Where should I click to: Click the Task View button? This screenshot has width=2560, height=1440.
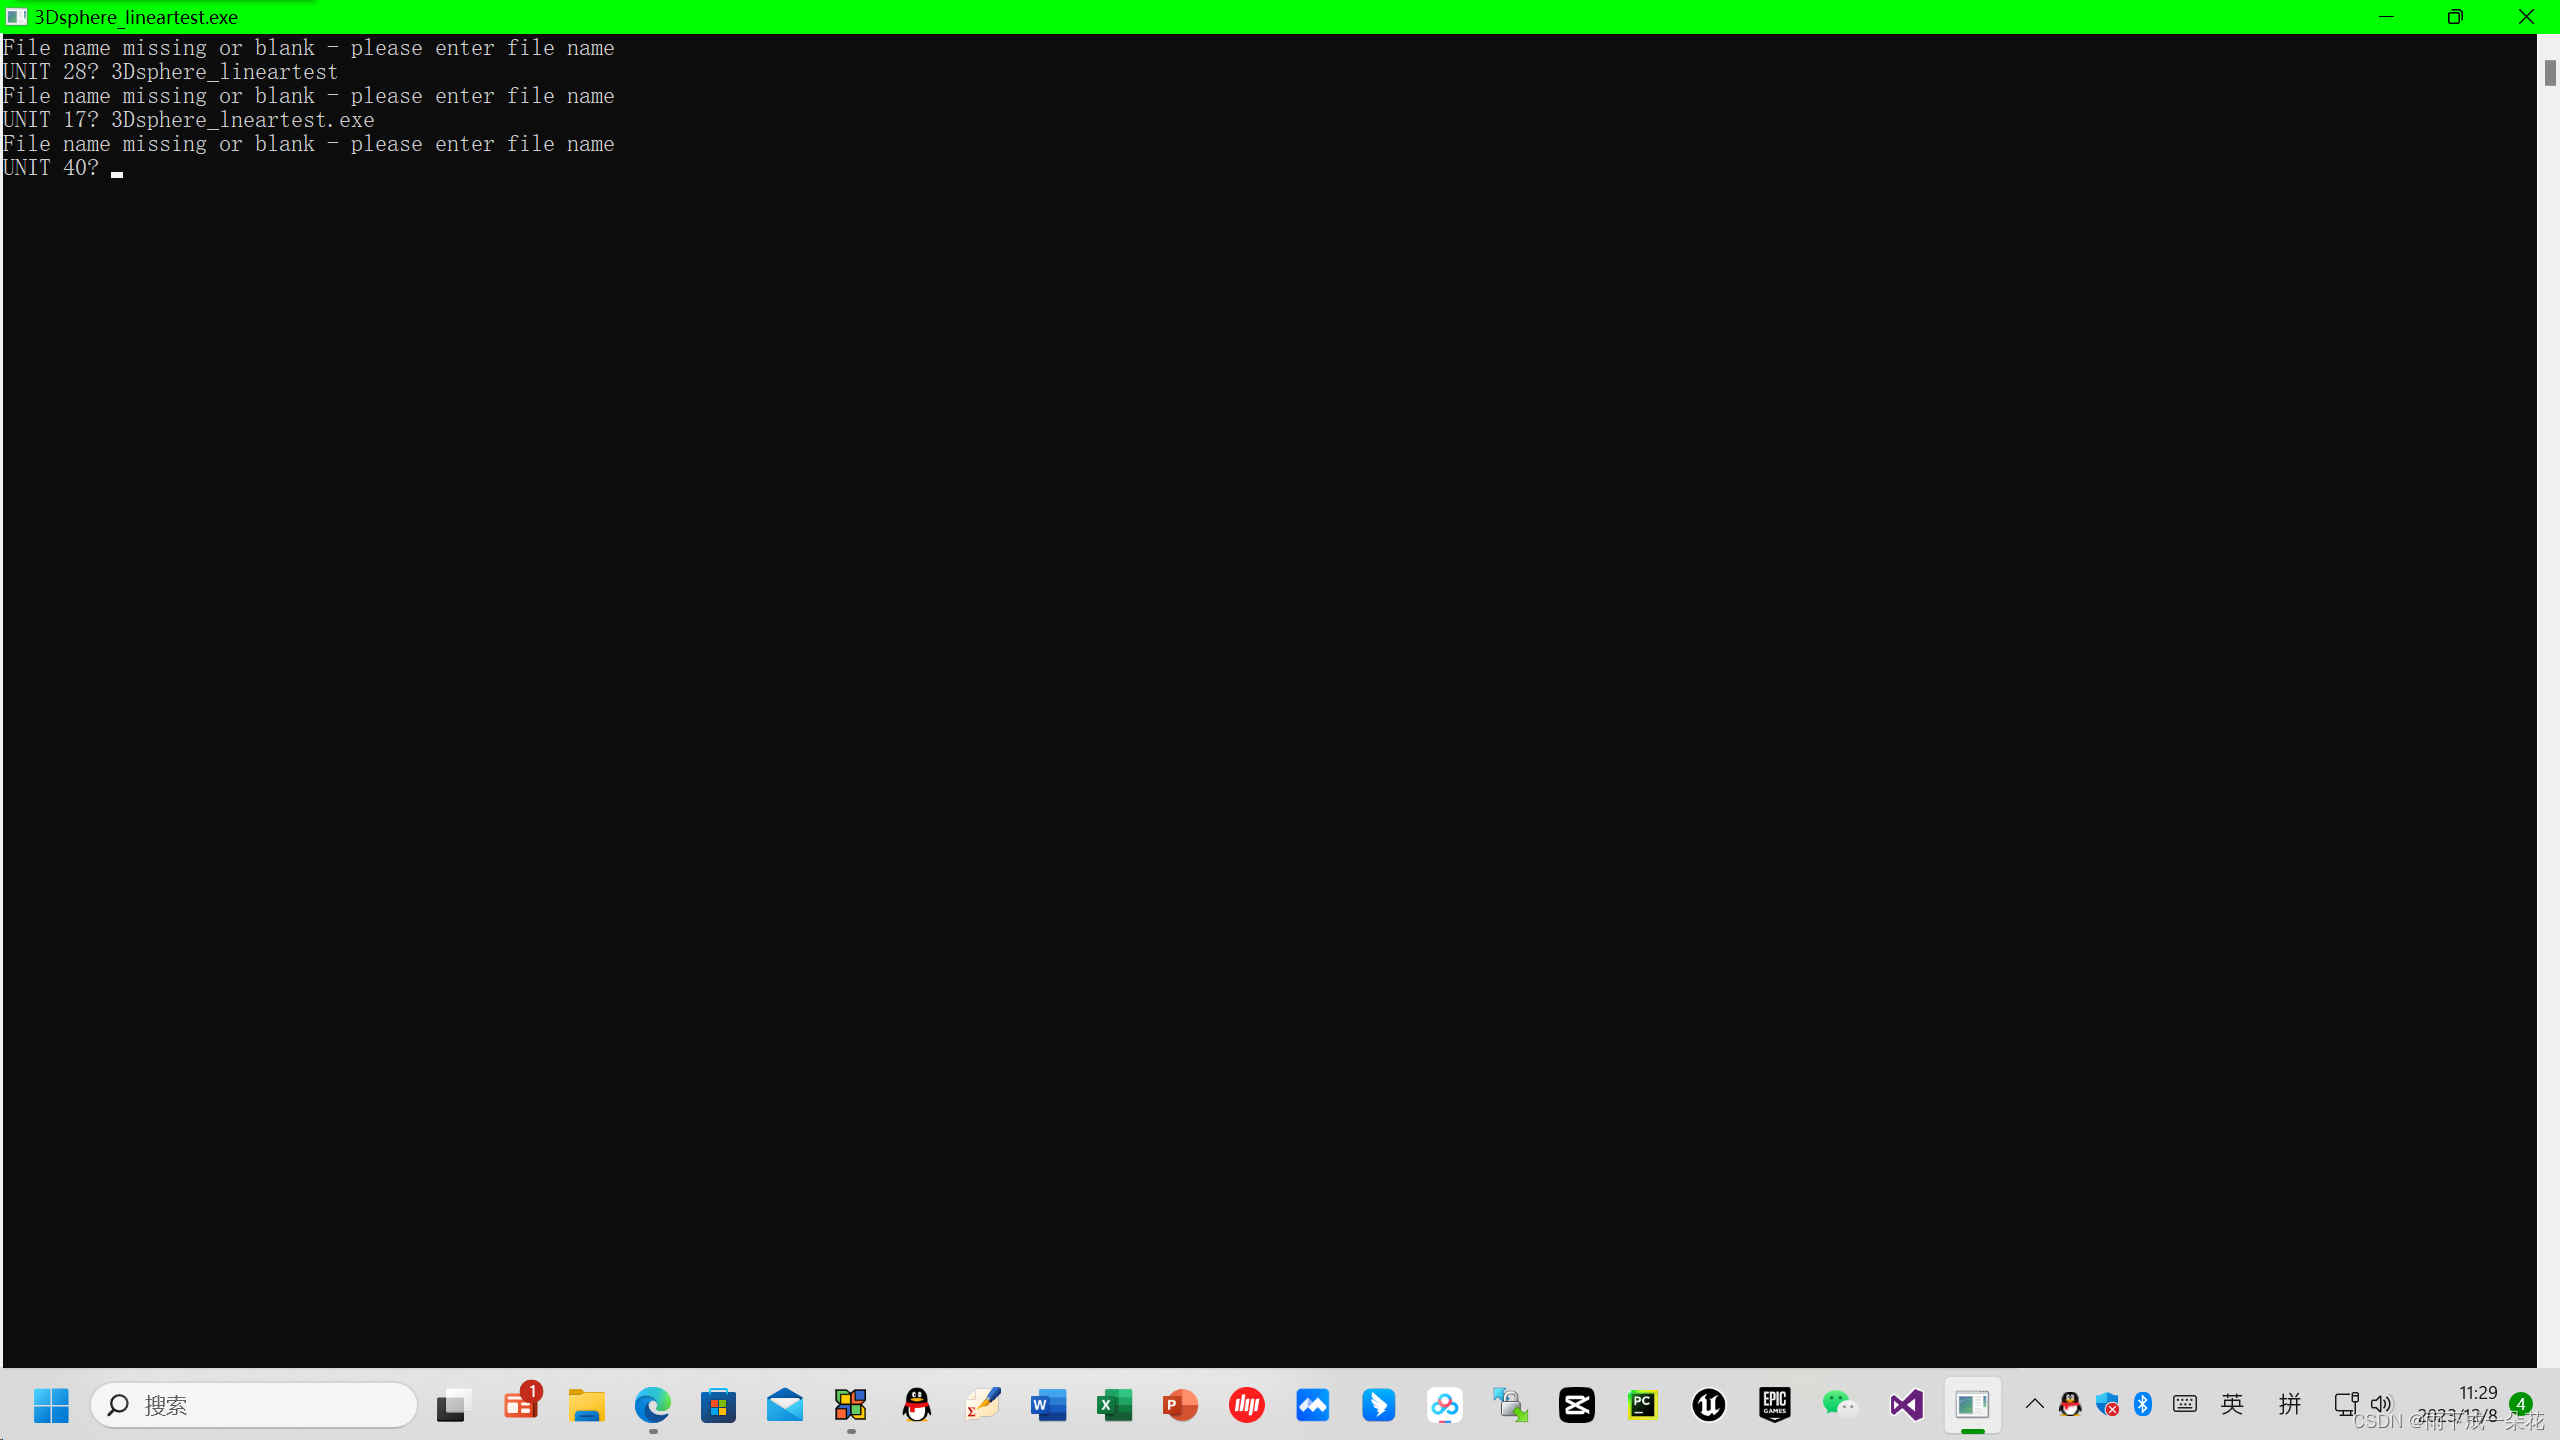click(x=451, y=1404)
